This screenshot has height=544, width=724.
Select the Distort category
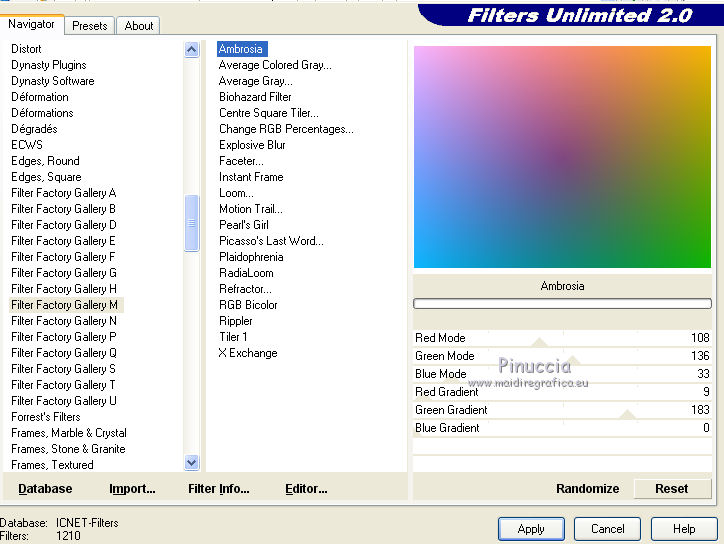pos(26,49)
